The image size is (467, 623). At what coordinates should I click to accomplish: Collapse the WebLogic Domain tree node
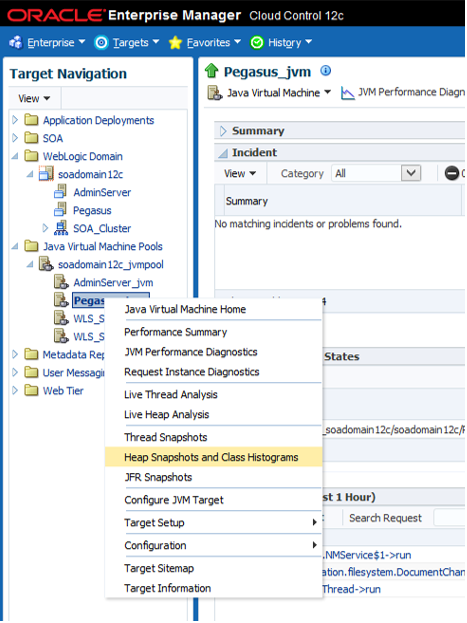(15, 156)
